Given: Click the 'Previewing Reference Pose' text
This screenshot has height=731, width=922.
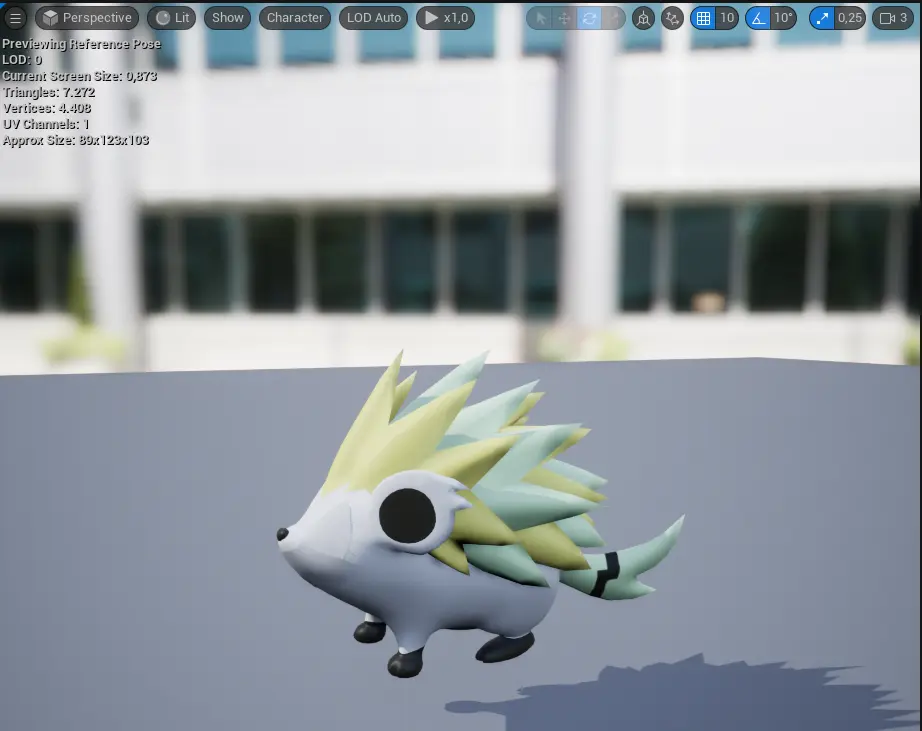Looking at the screenshot, I should point(81,44).
